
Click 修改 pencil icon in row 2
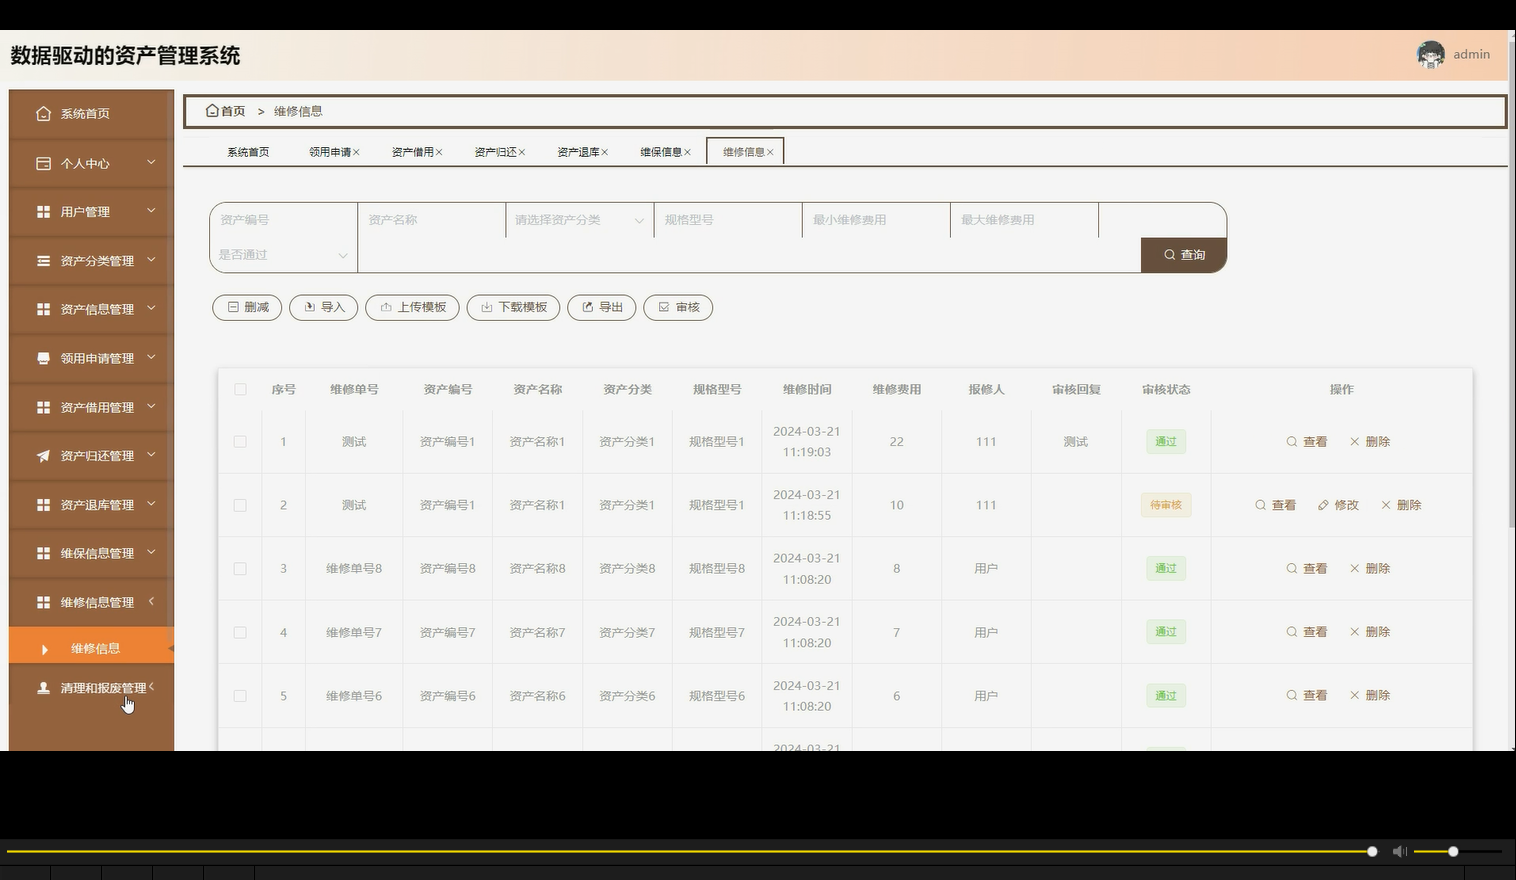point(1323,505)
